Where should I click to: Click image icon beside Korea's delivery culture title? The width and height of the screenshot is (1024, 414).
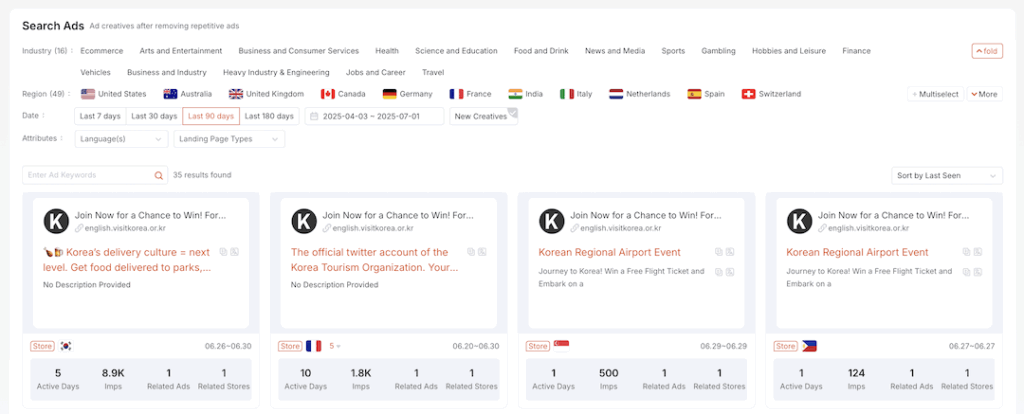pos(235,252)
